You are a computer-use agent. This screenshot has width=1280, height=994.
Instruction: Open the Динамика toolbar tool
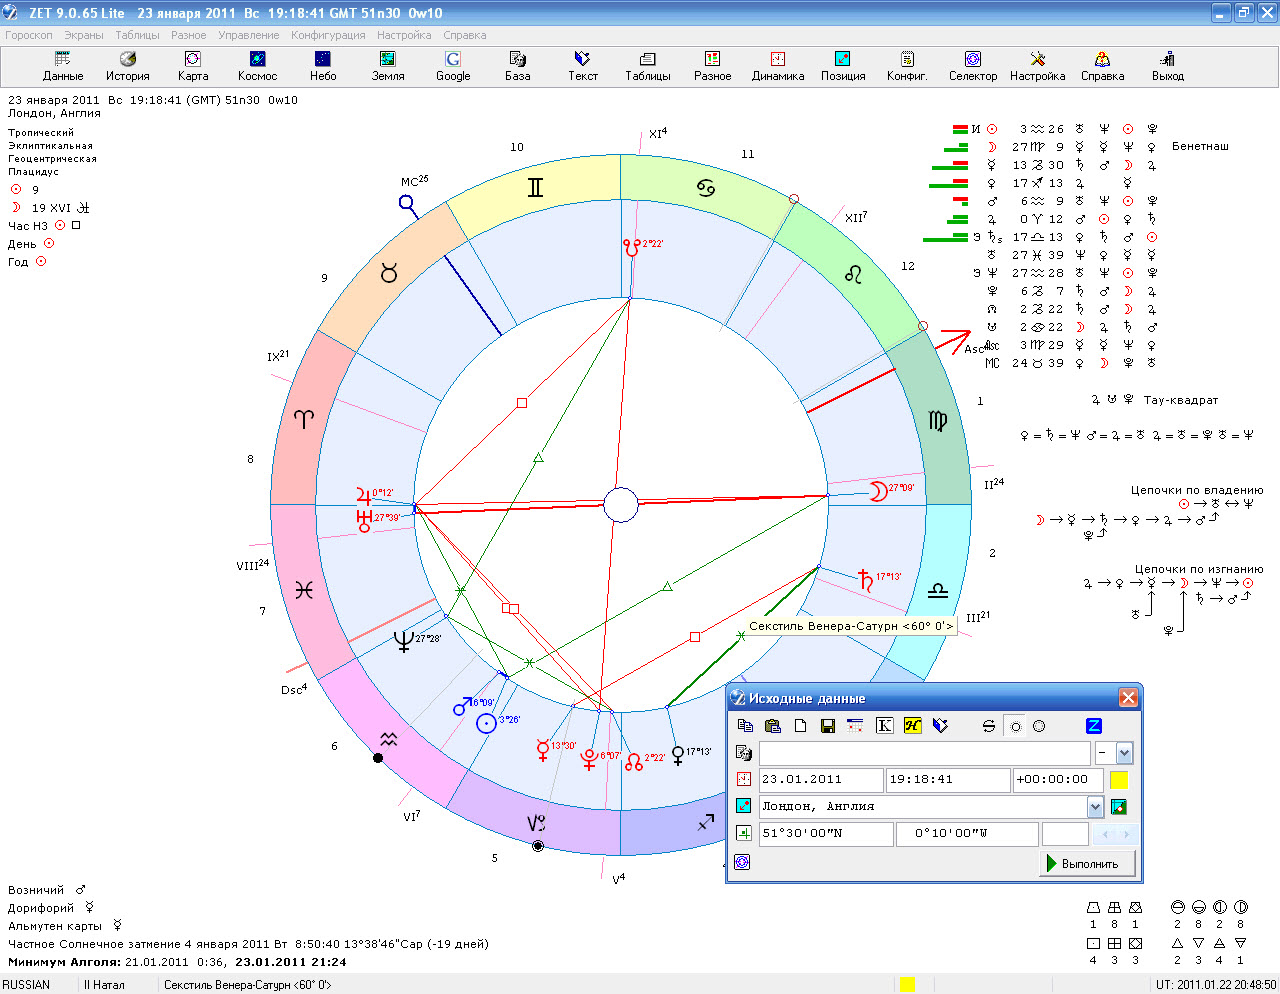(777, 66)
